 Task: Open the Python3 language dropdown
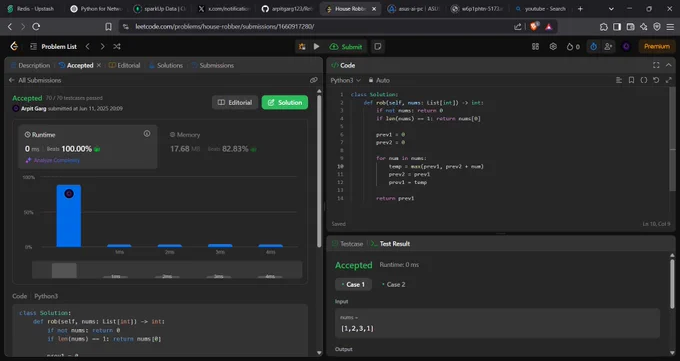(345, 80)
